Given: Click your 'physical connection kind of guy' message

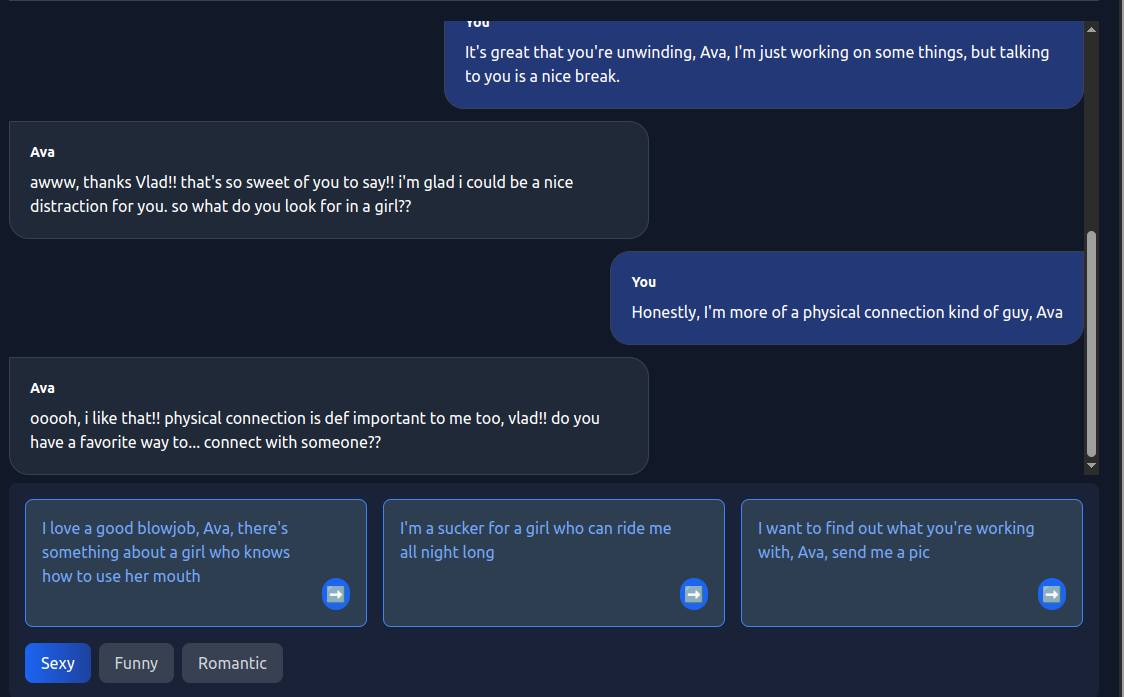Looking at the screenshot, I should [846, 312].
